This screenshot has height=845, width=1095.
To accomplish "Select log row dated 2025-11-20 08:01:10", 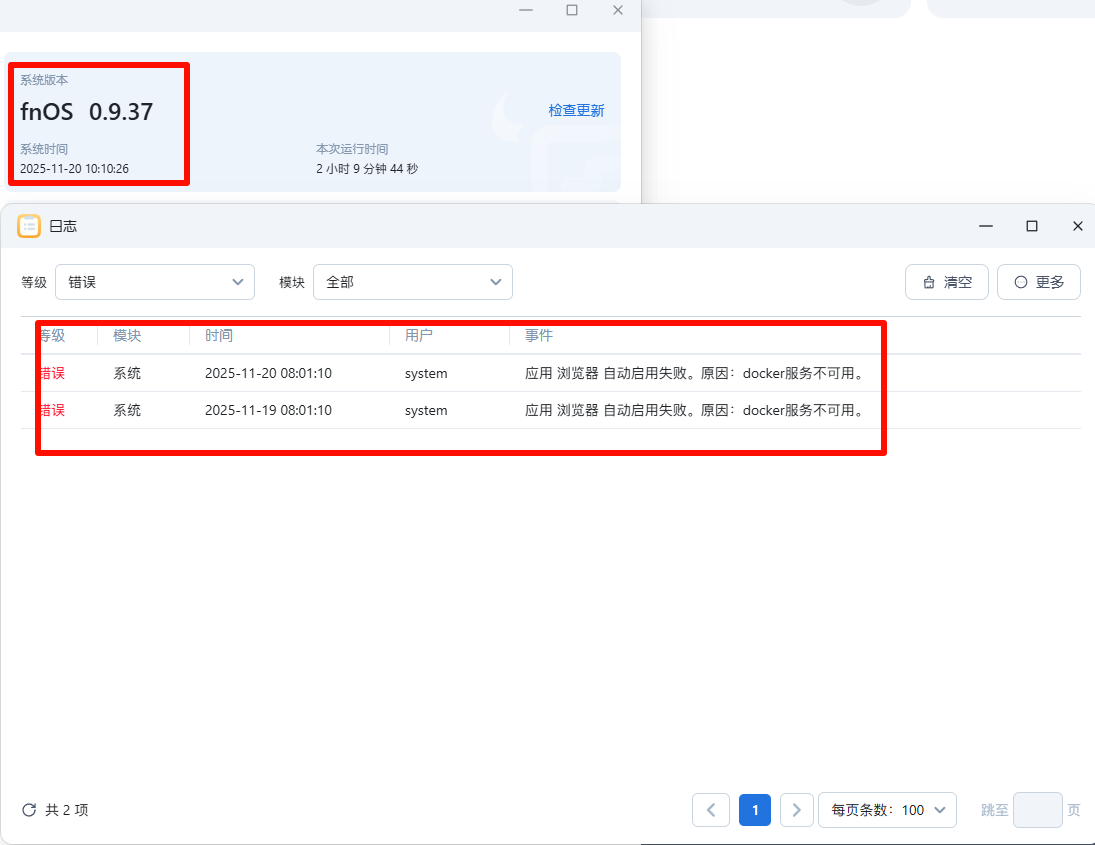I will click(551, 373).
